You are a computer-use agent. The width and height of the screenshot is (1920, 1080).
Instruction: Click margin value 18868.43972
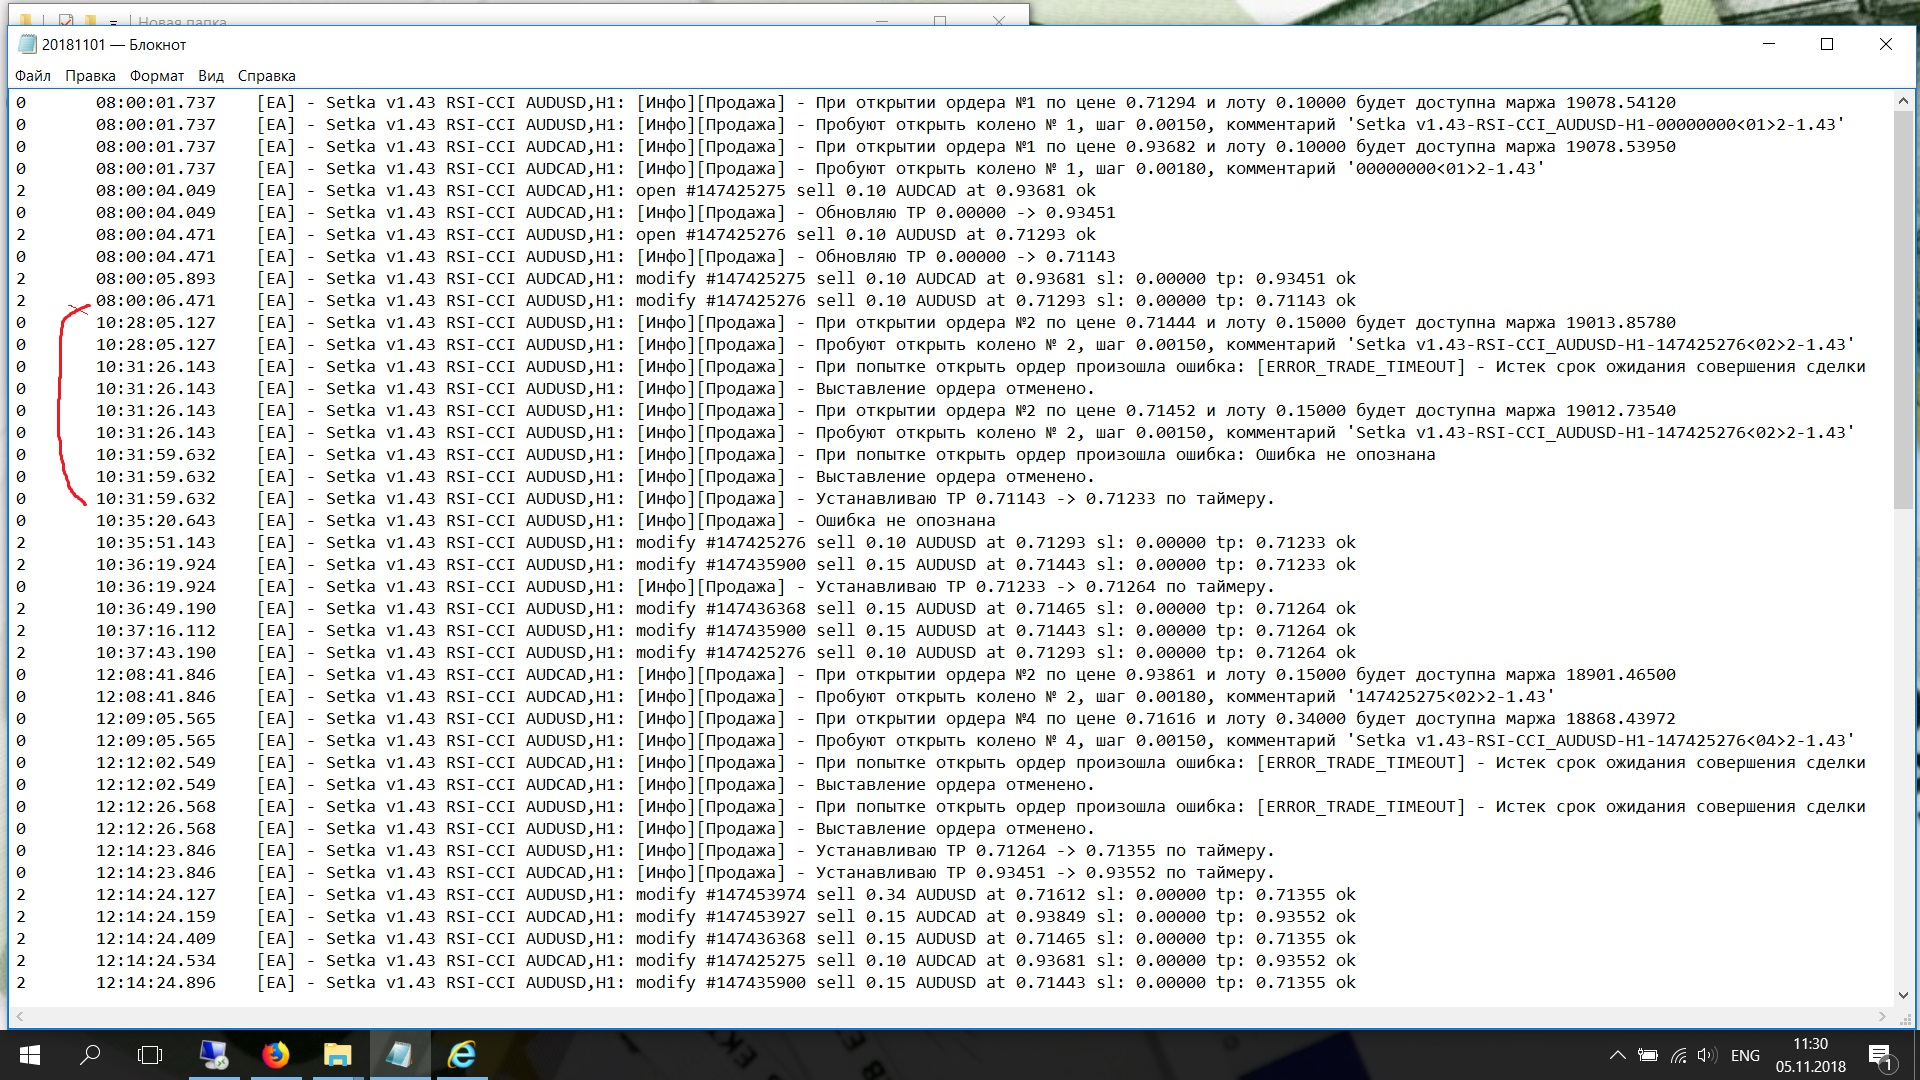pos(1621,718)
